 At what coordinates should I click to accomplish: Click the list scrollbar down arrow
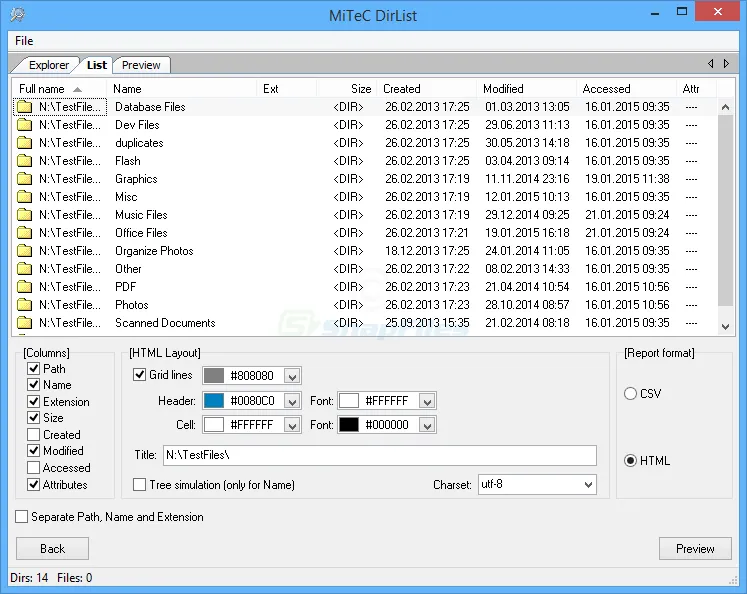pos(725,327)
